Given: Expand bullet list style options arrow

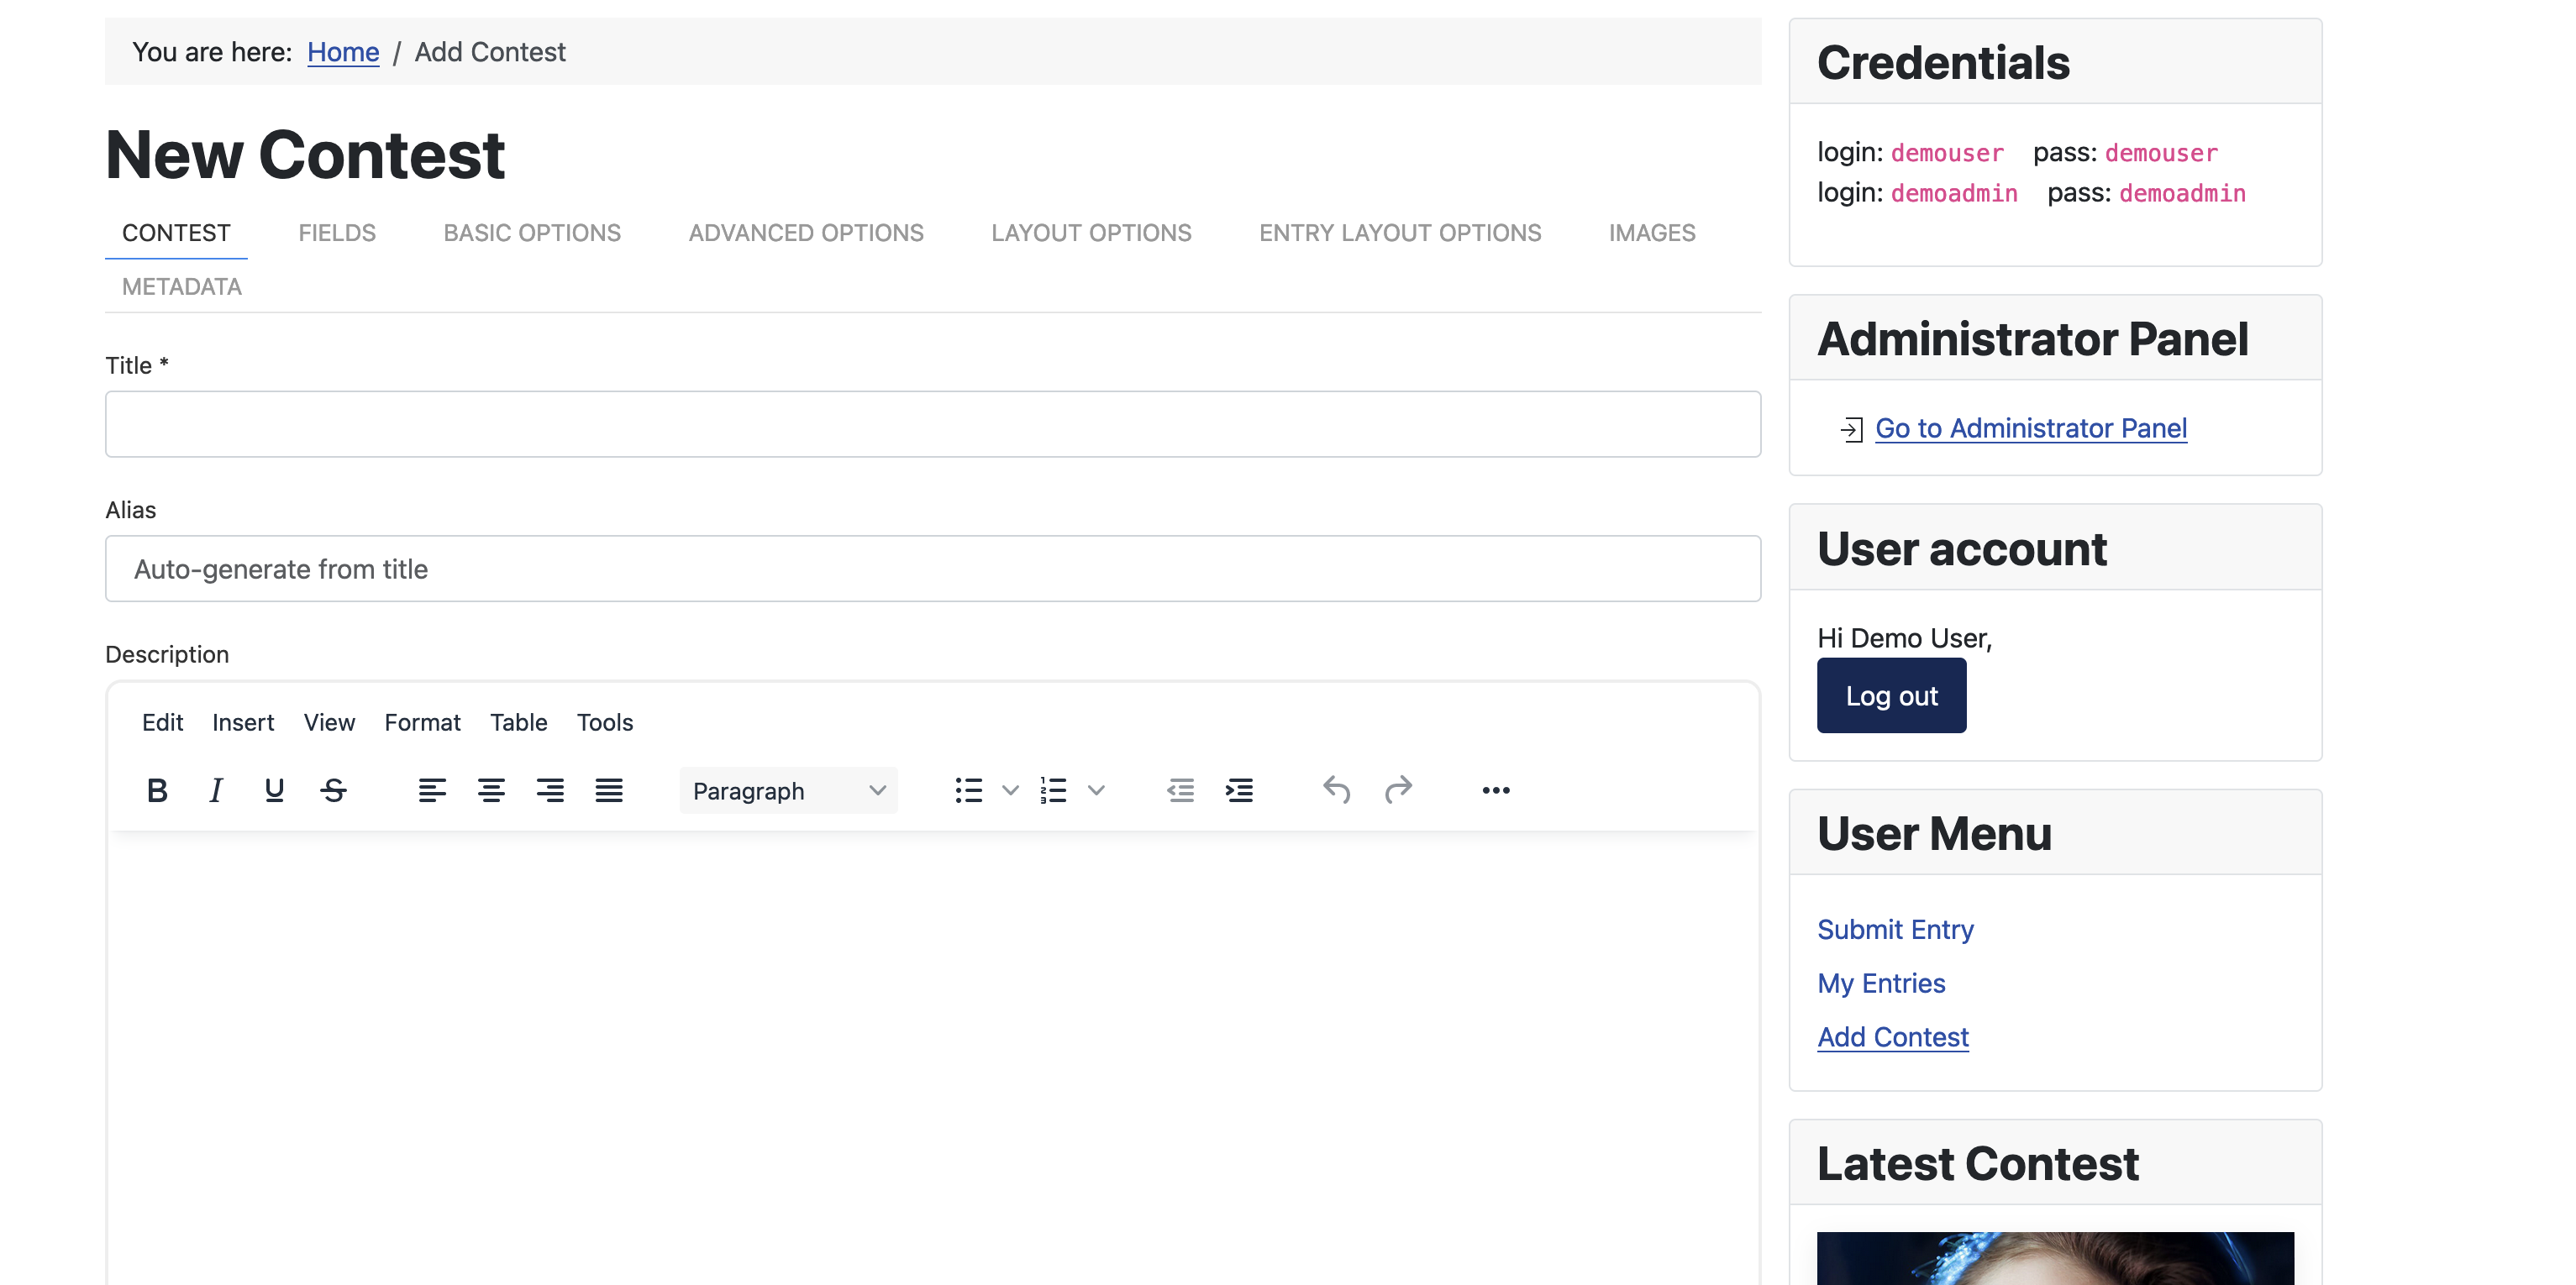Looking at the screenshot, I should pos(1010,790).
